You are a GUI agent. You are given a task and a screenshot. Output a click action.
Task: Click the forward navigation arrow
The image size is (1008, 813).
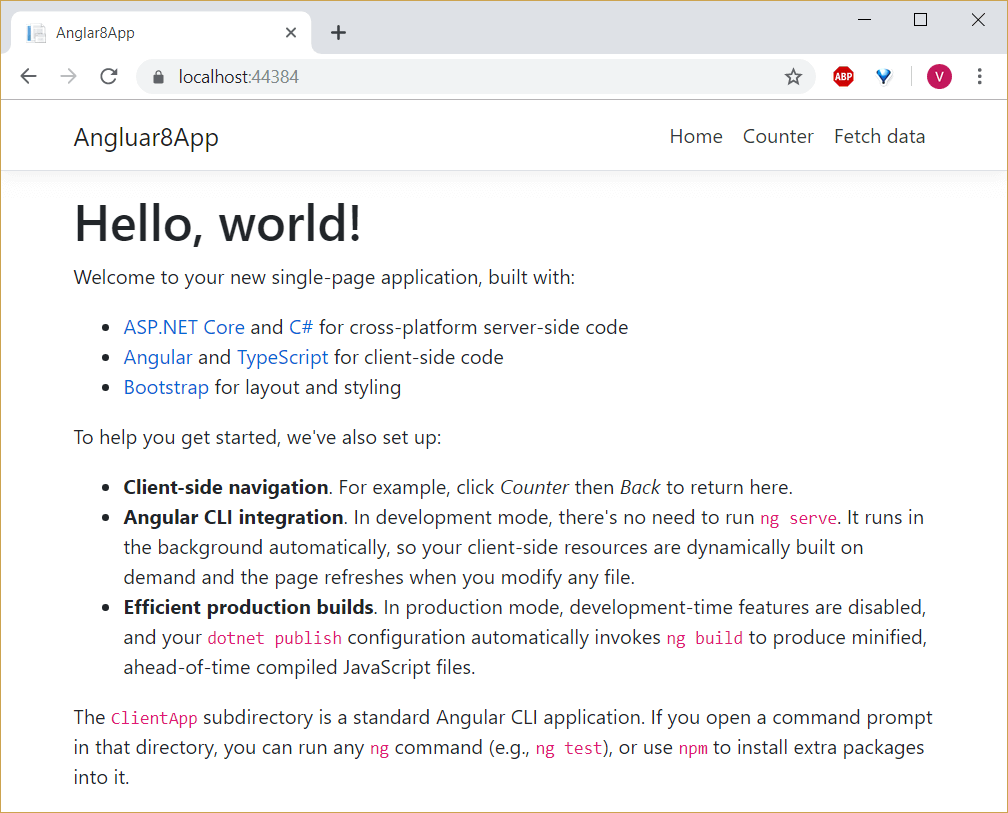coord(68,76)
